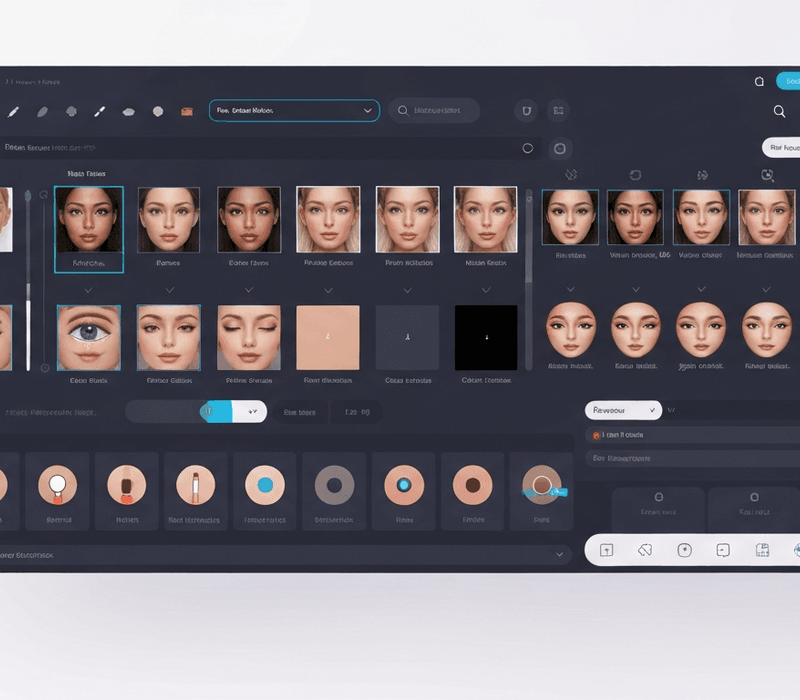Click the left card with circle icon below the rows
This screenshot has width=800, height=700.
click(x=658, y=509)
